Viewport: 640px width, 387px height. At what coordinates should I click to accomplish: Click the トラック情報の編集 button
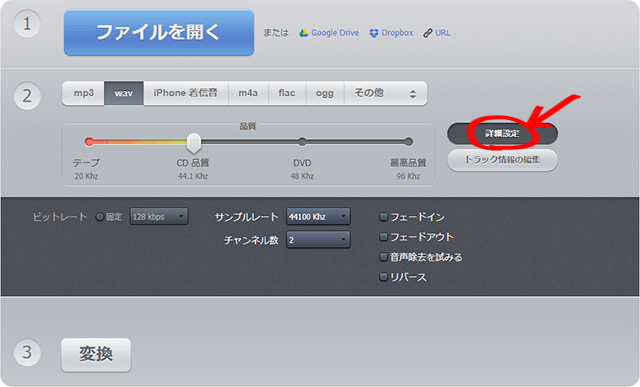pyautogui.click(x=502, y=160)
